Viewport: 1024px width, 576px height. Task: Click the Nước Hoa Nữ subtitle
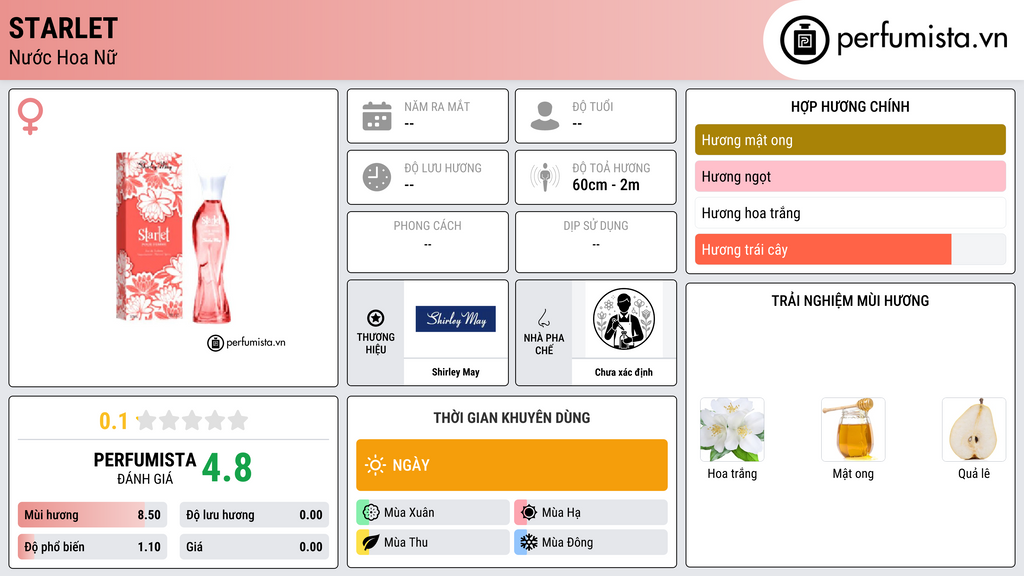(63, 57)
